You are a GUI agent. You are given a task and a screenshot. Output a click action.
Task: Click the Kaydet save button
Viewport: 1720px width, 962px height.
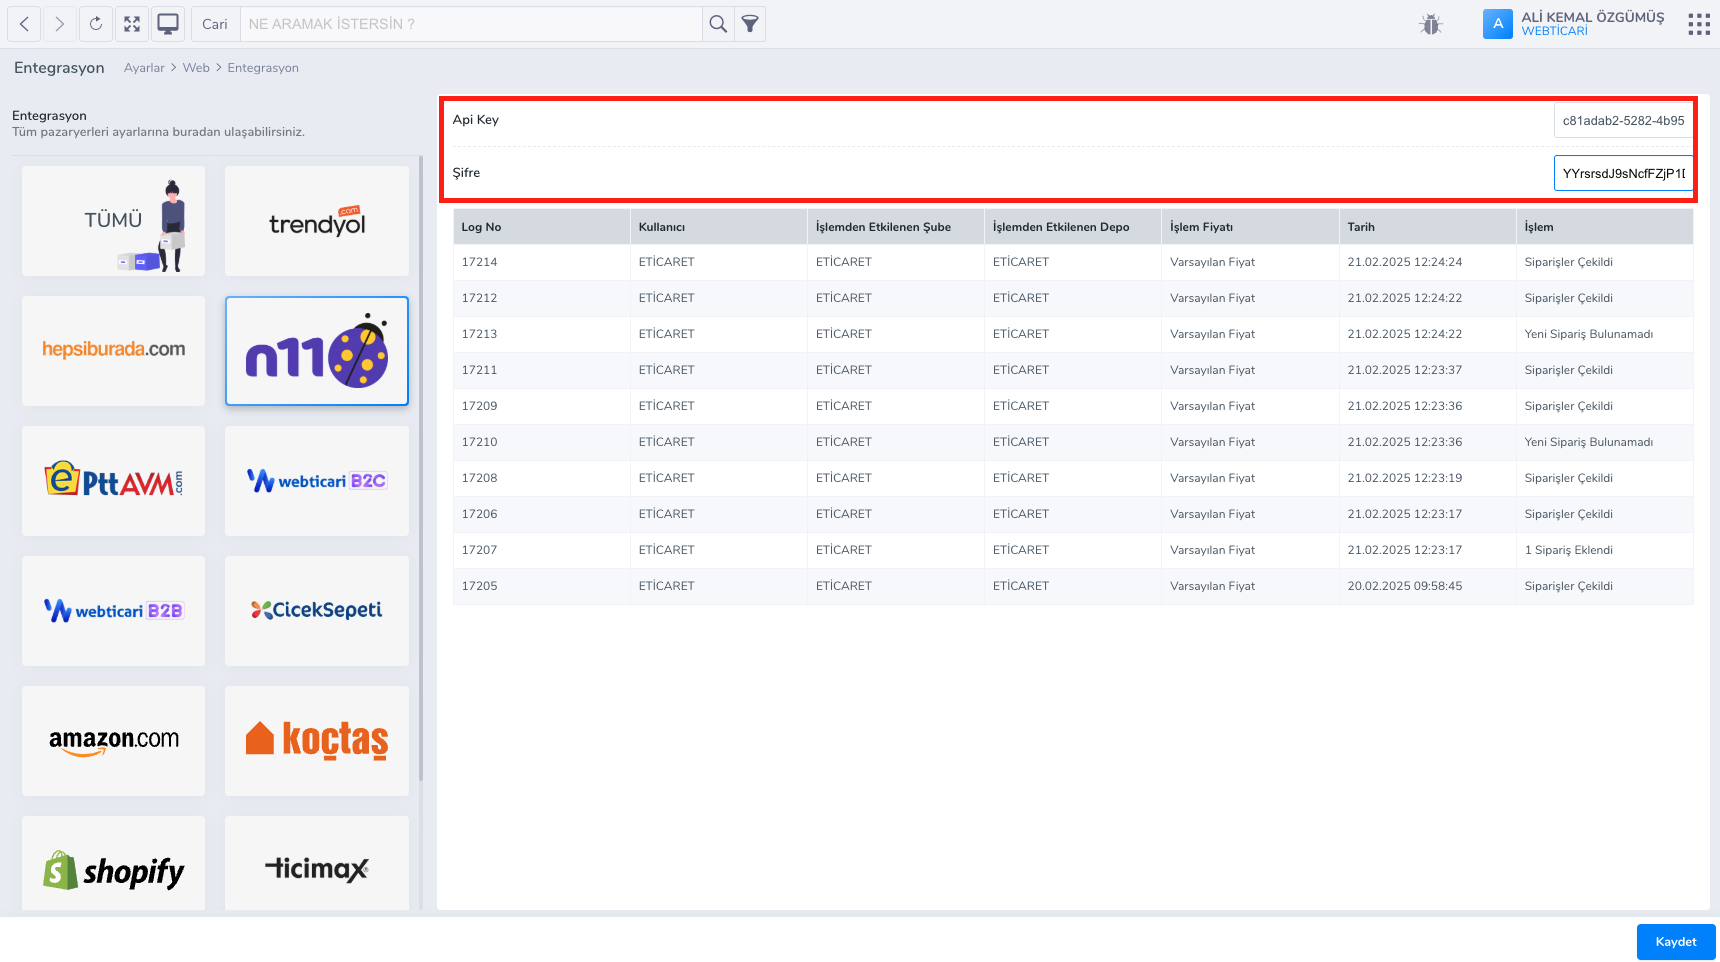(x=1675, y=942)
